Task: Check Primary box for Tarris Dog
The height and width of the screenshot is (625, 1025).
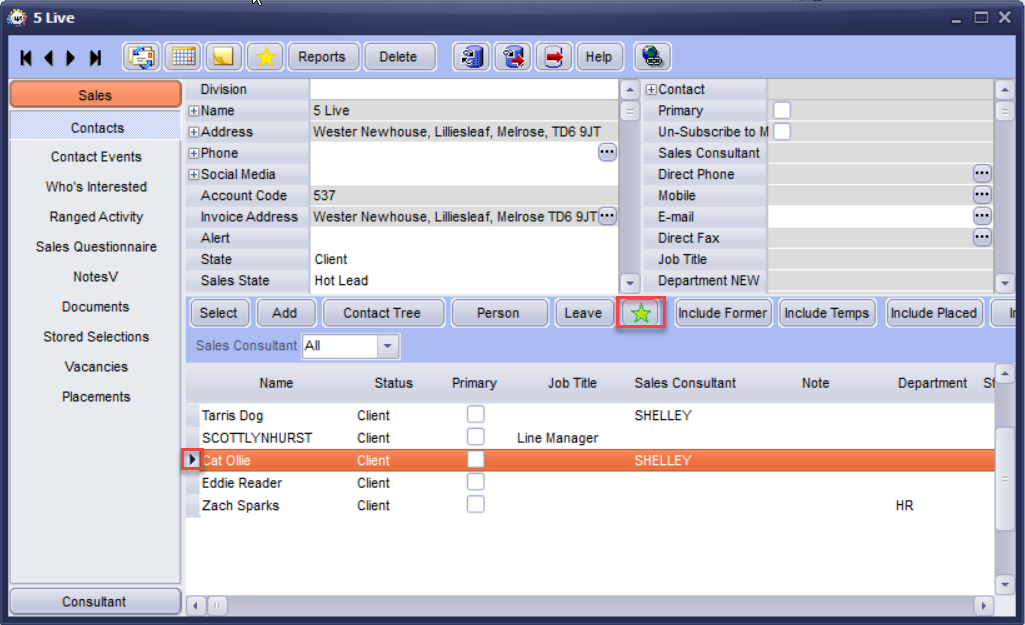Action: click(x=475, y=414)
